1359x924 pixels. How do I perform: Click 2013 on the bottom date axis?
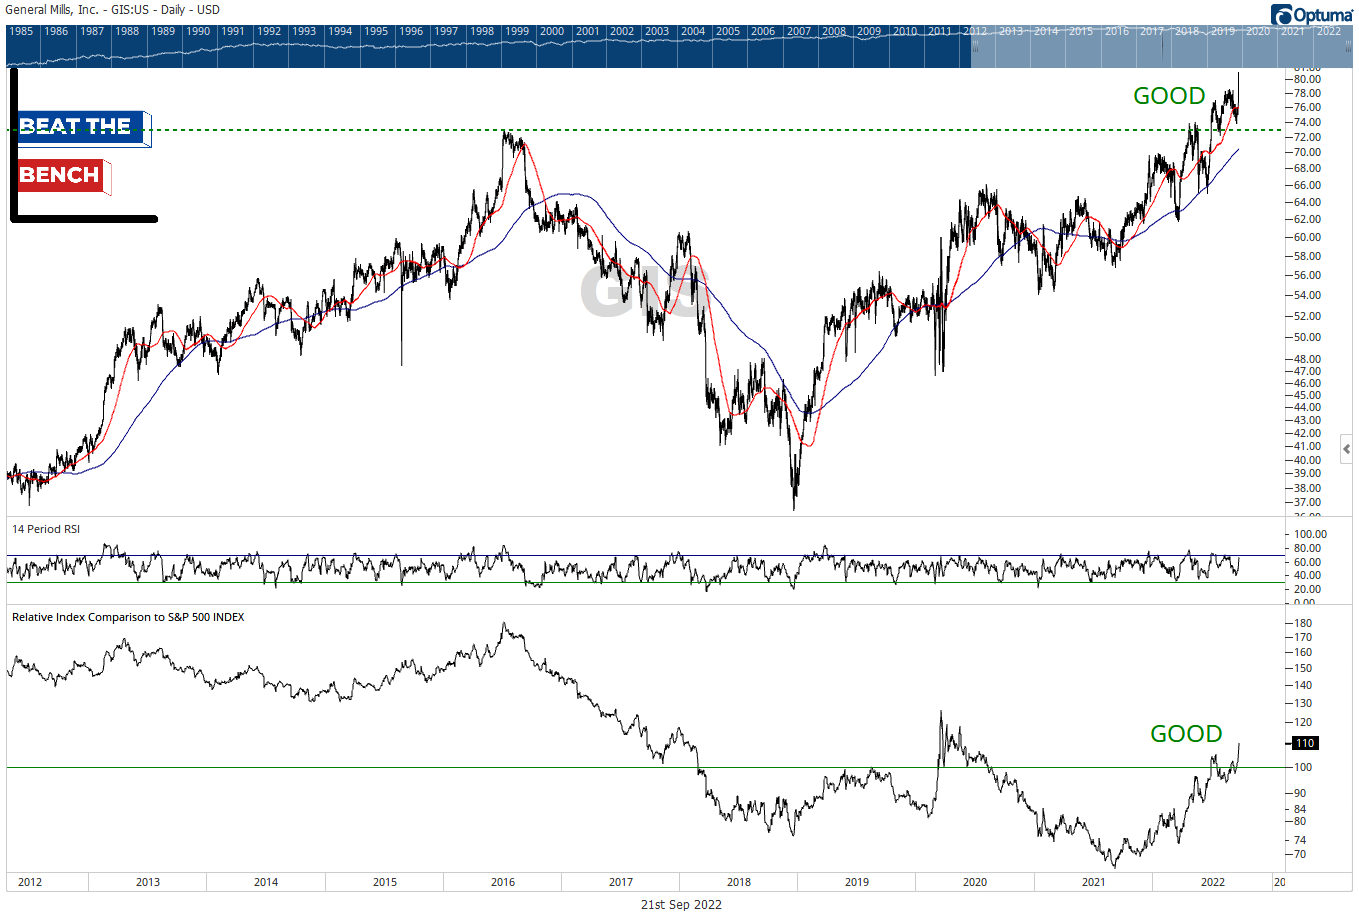pyautogui.click(x=148, y=882)
